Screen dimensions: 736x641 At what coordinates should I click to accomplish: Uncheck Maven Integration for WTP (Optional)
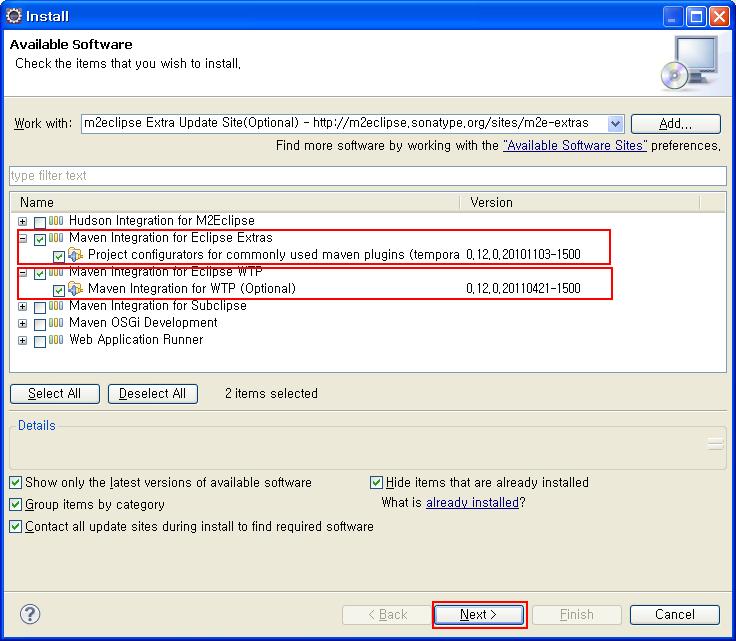pyautogui.click(x=59, y=290)
